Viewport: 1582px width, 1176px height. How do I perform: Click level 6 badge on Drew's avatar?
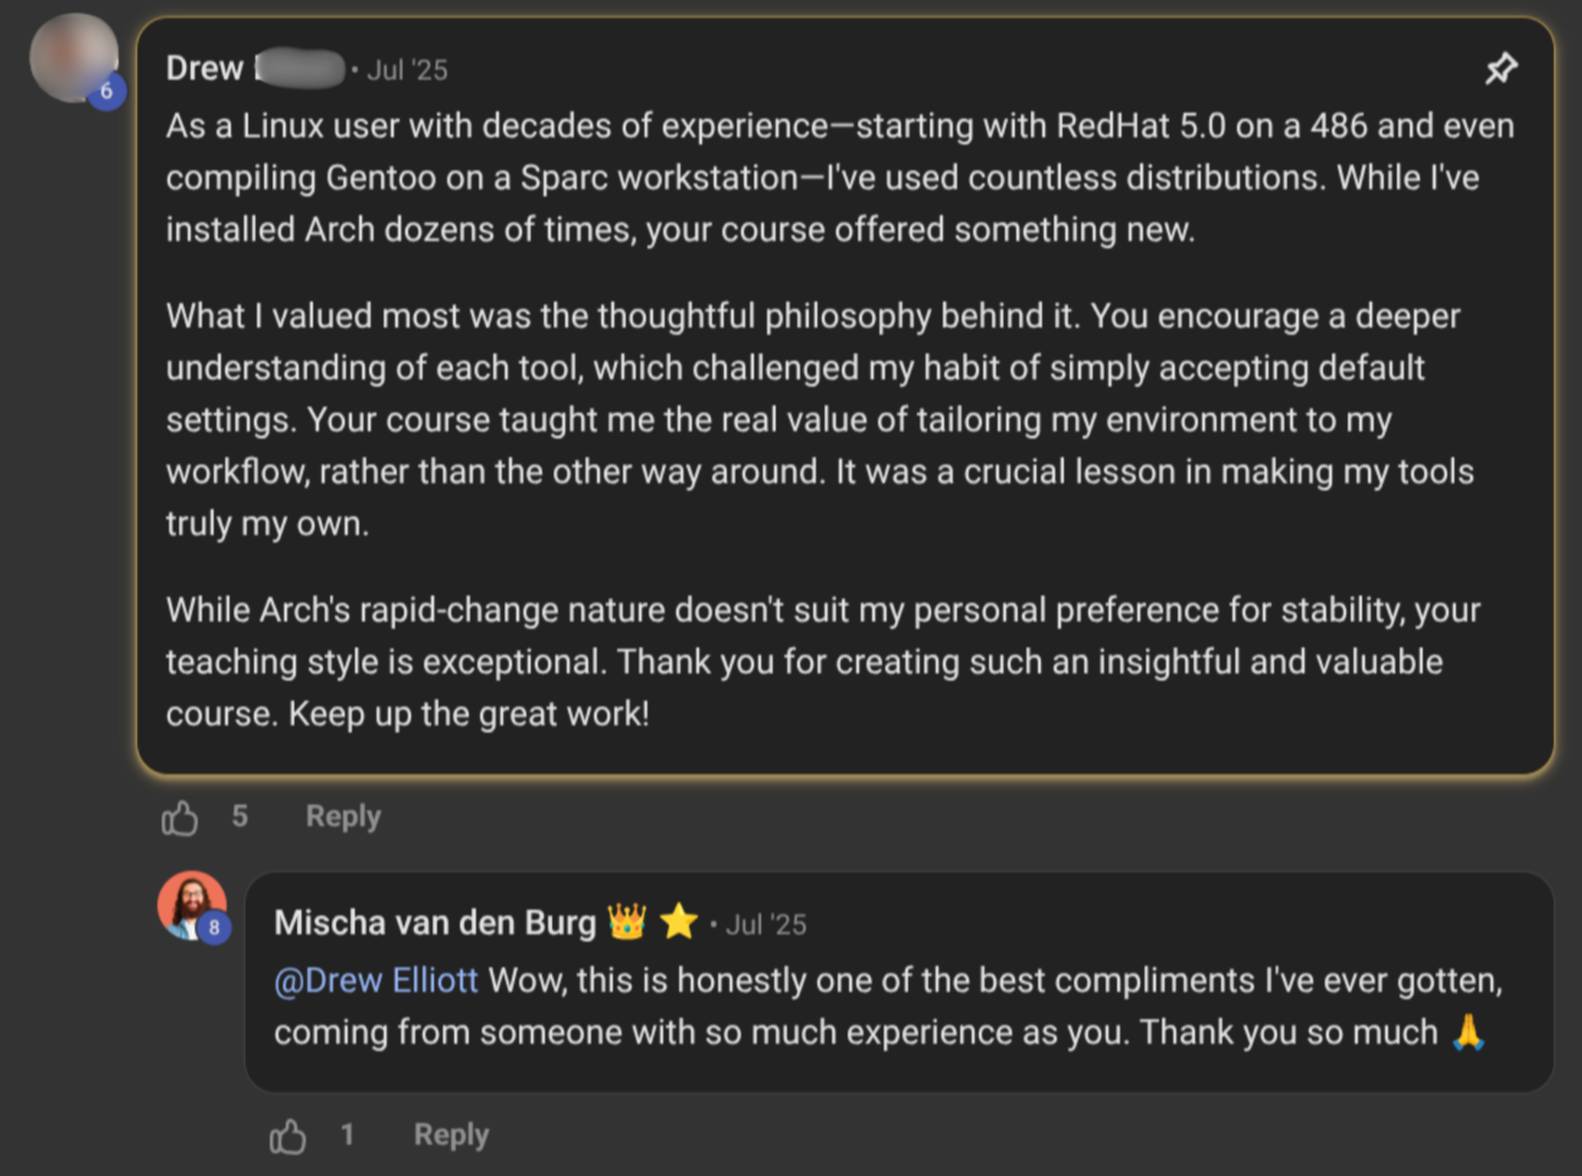point(106,91)
